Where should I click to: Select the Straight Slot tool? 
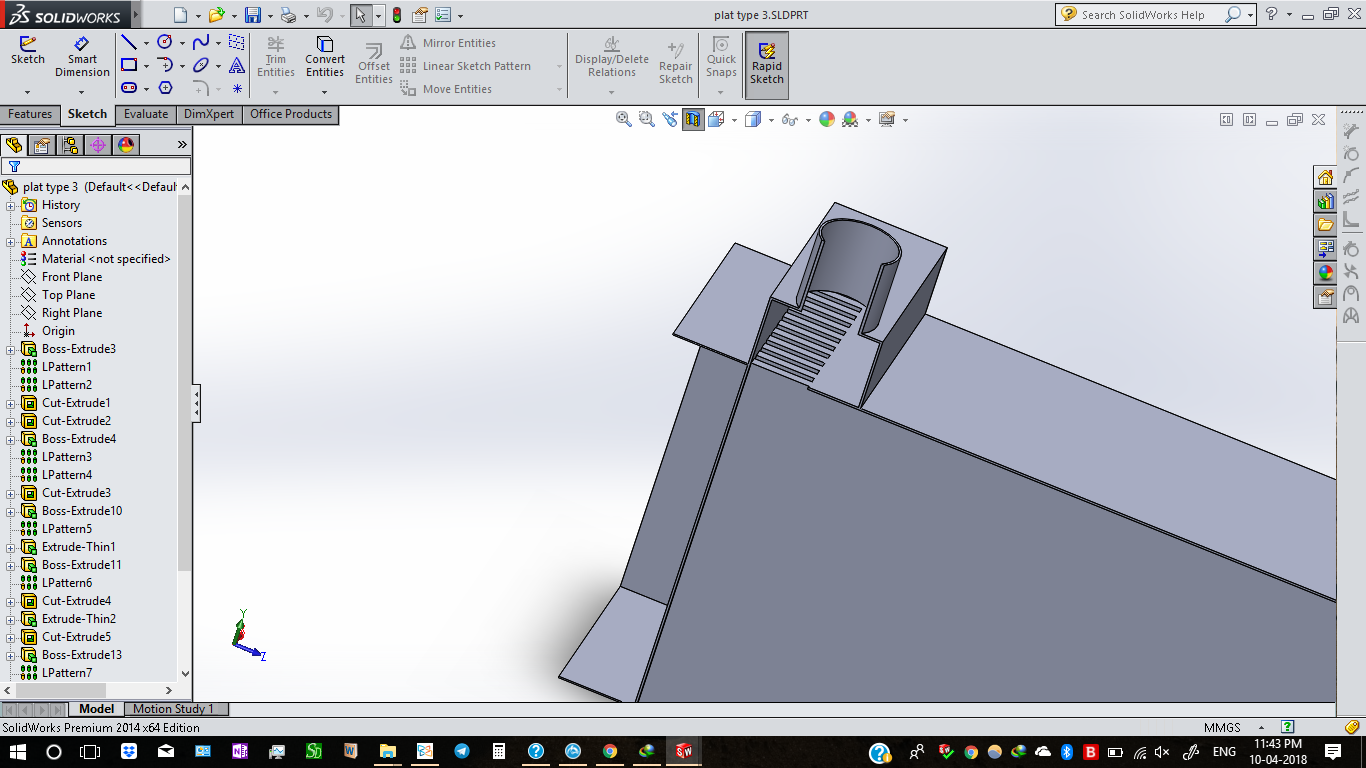(x=129, y=88)
